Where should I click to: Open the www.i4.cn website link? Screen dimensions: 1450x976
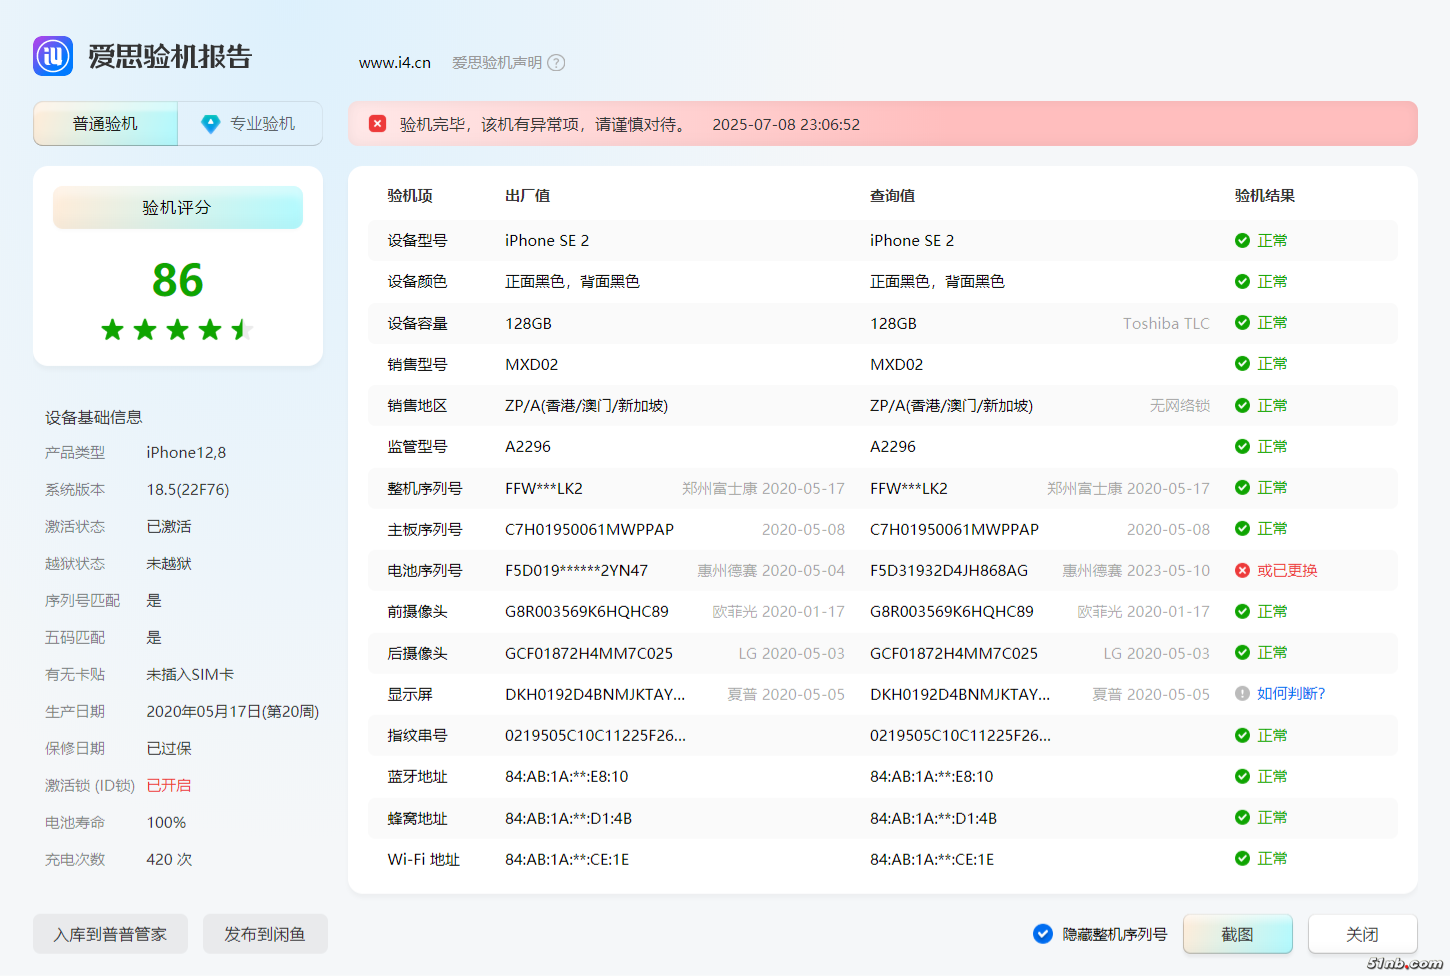395,63
